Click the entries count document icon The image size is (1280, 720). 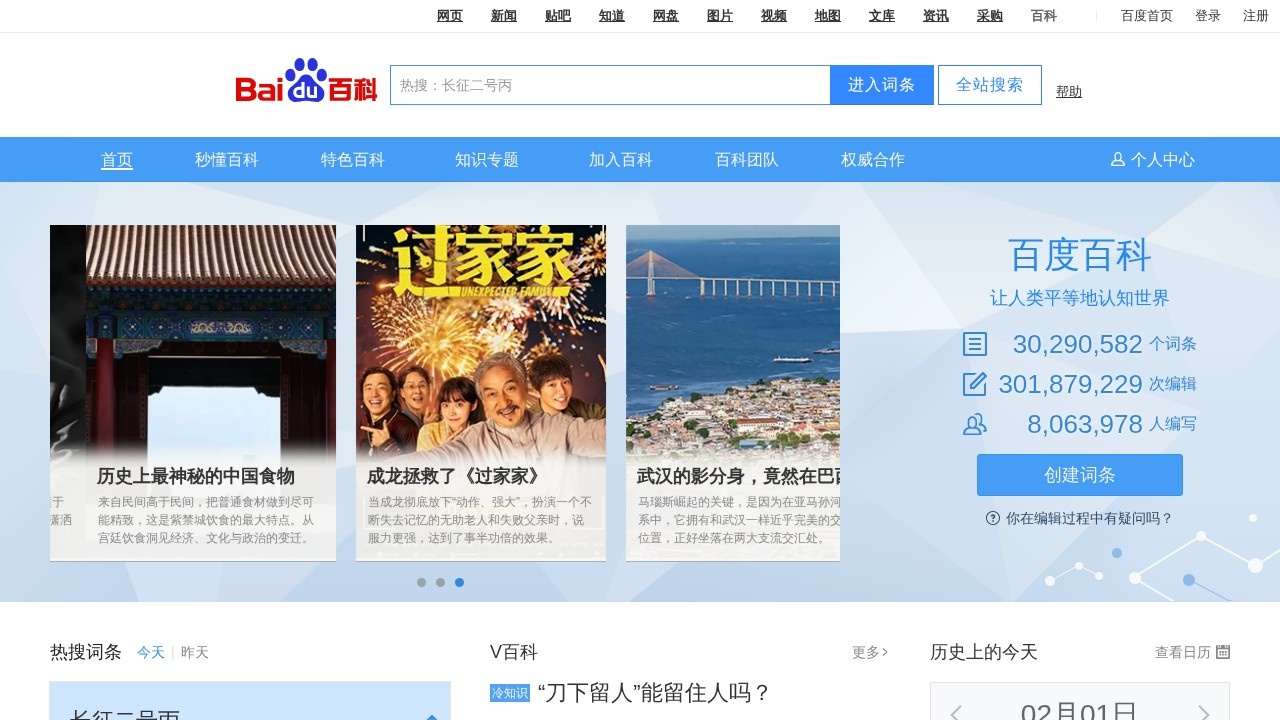[974, 344]
